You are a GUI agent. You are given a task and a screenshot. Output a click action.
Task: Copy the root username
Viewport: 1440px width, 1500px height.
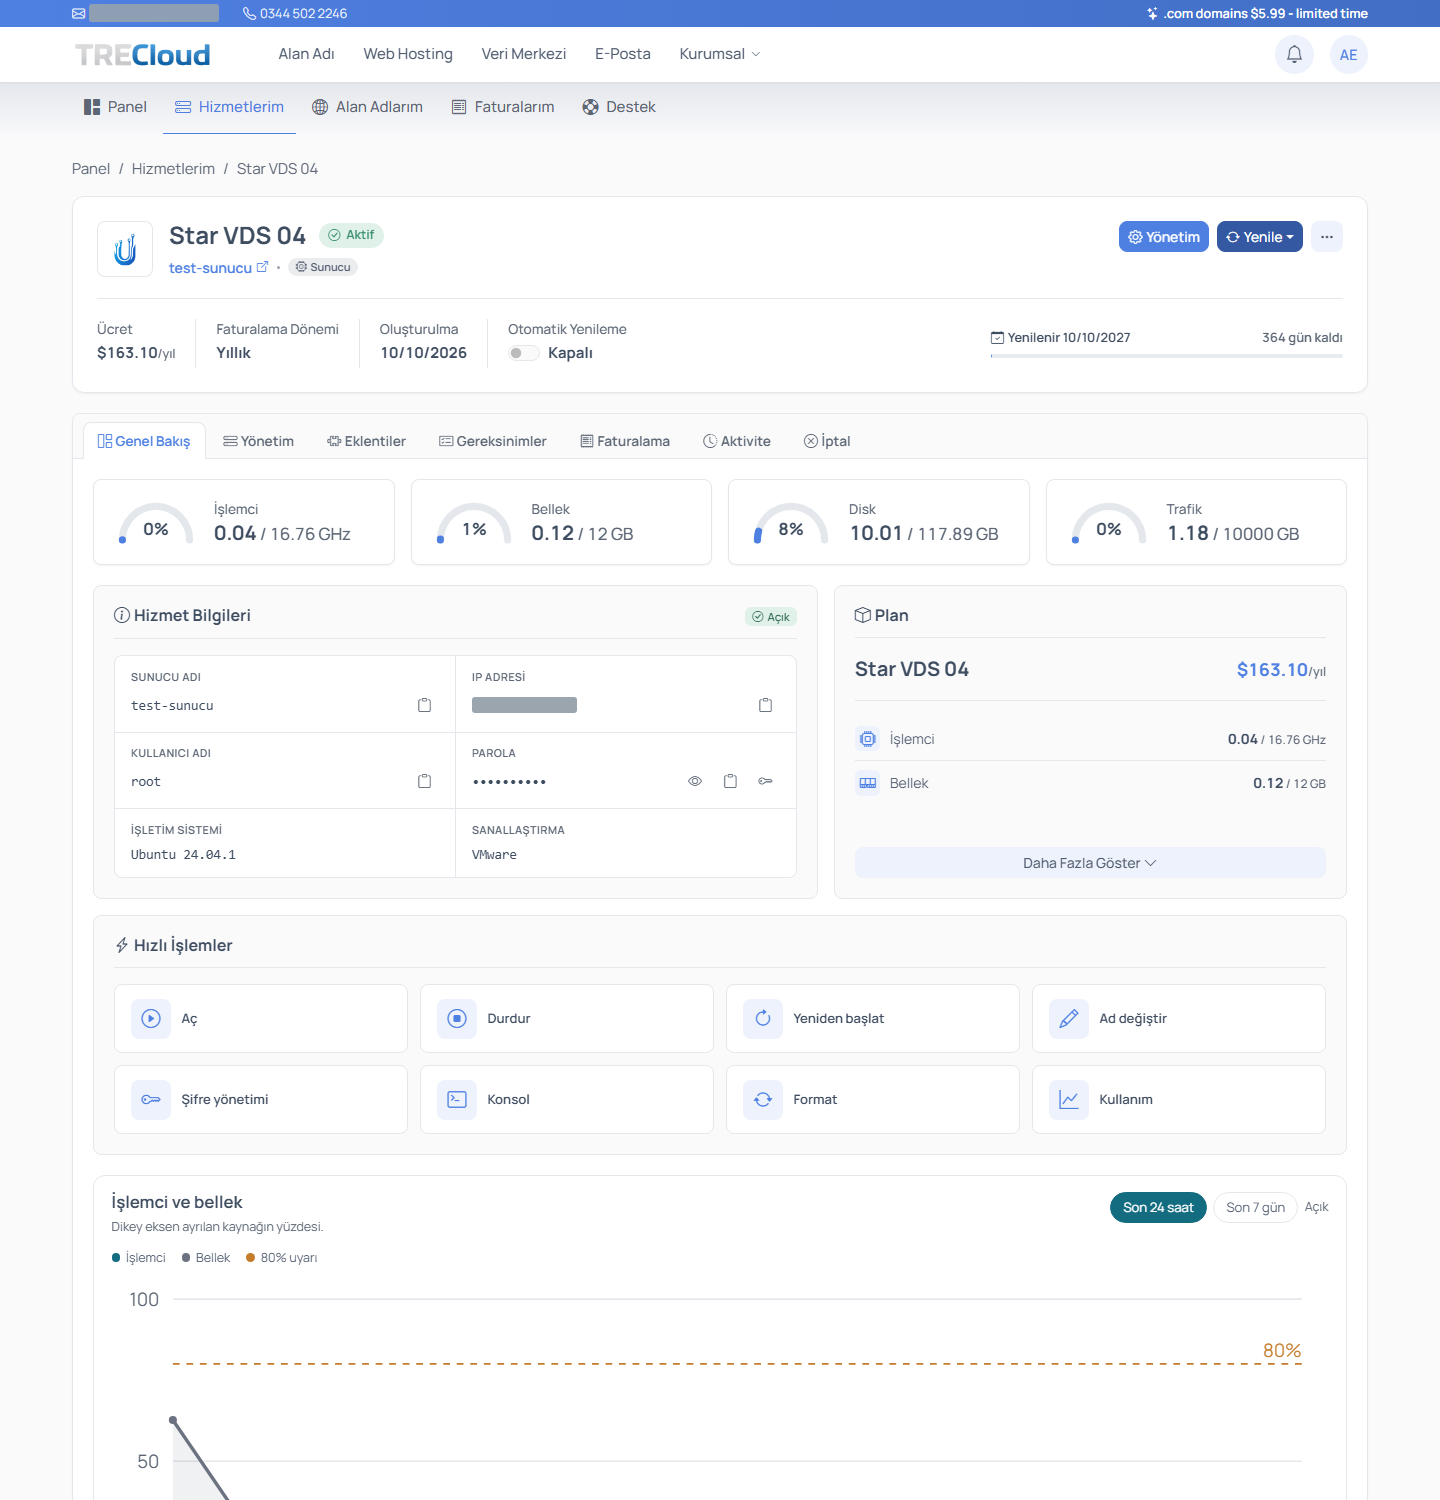coord(424,781)
